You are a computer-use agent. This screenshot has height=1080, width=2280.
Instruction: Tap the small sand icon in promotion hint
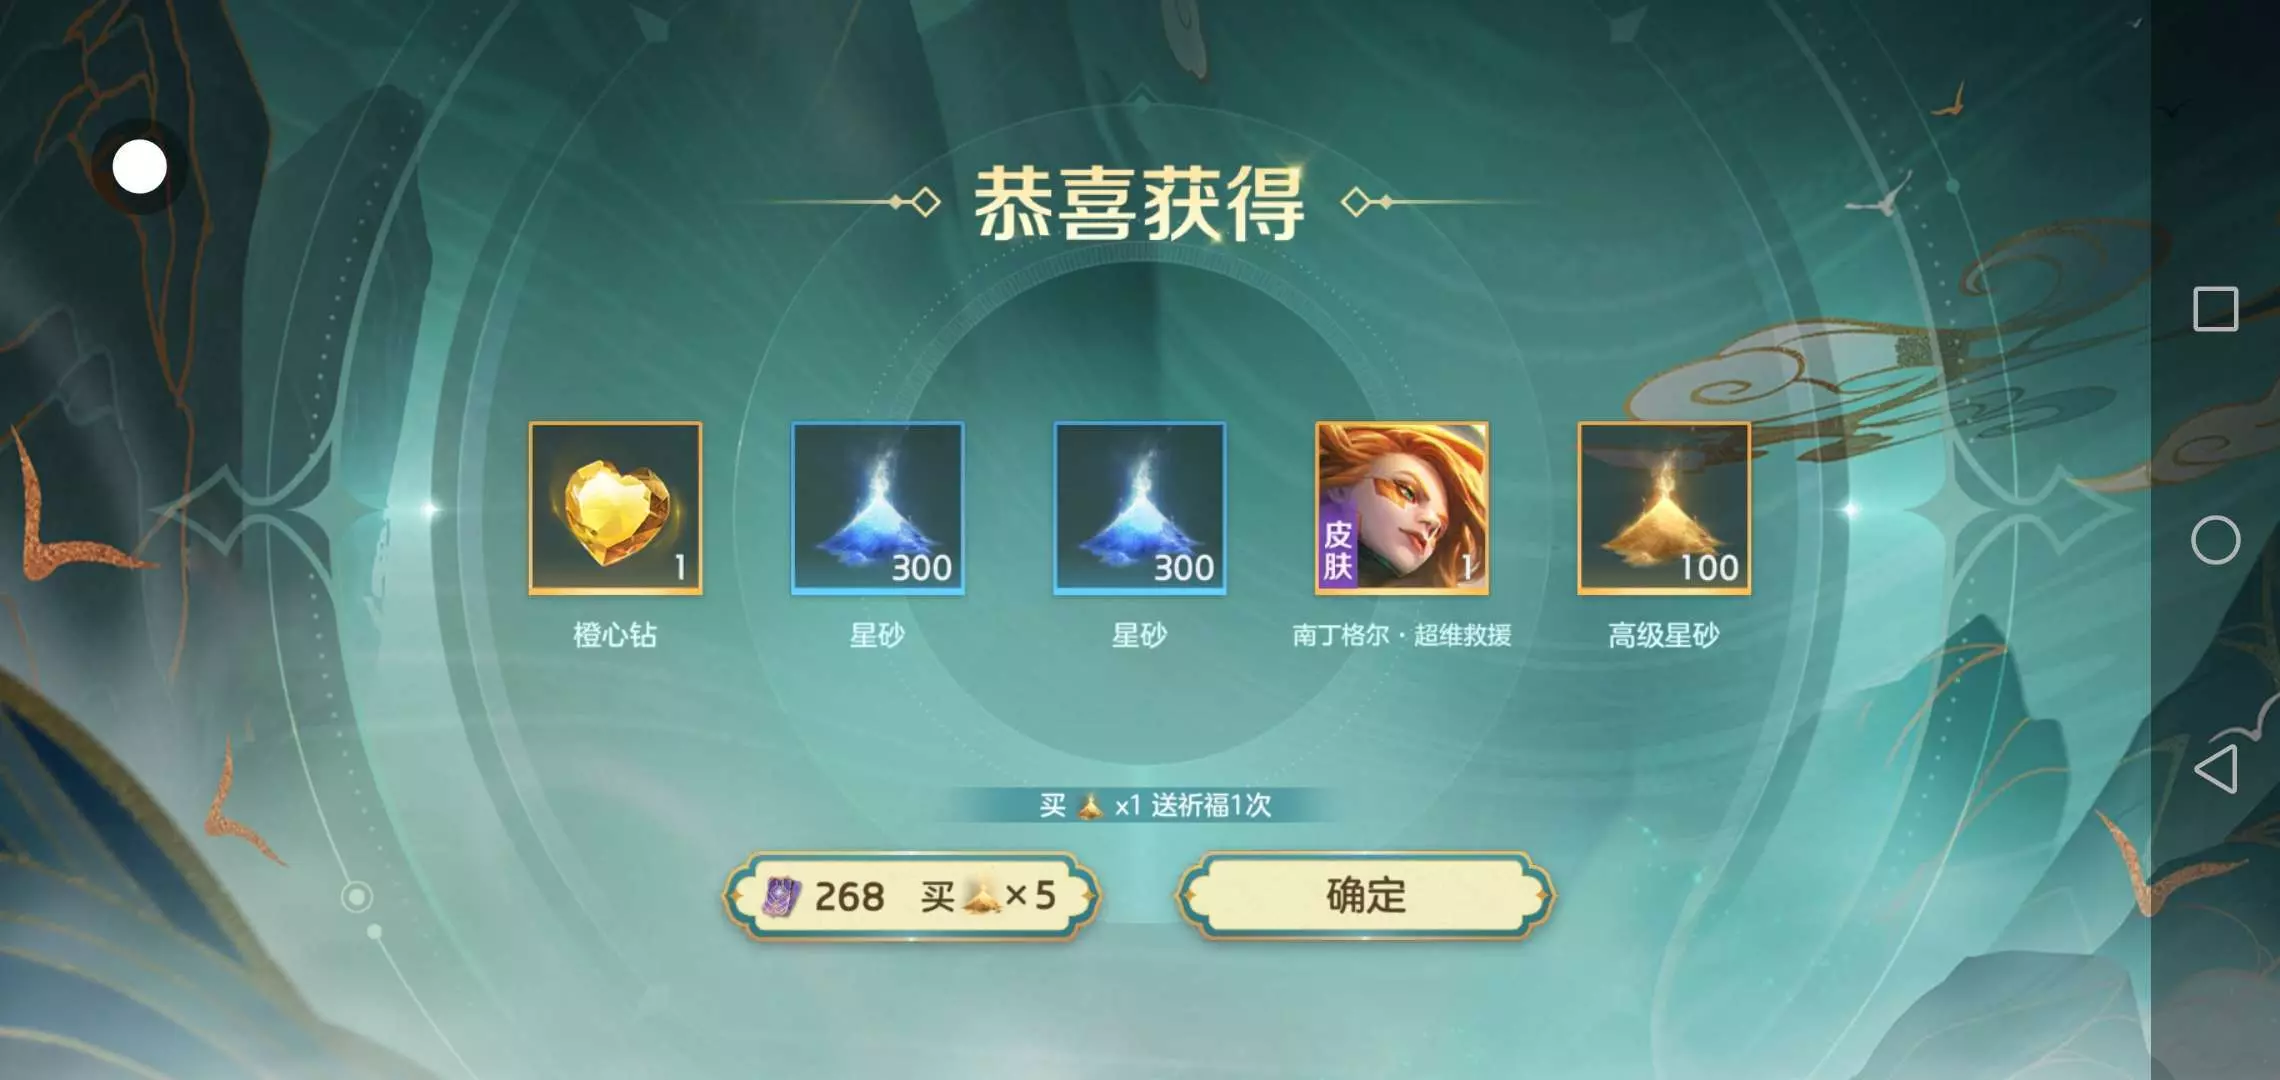click(1090, 806)
